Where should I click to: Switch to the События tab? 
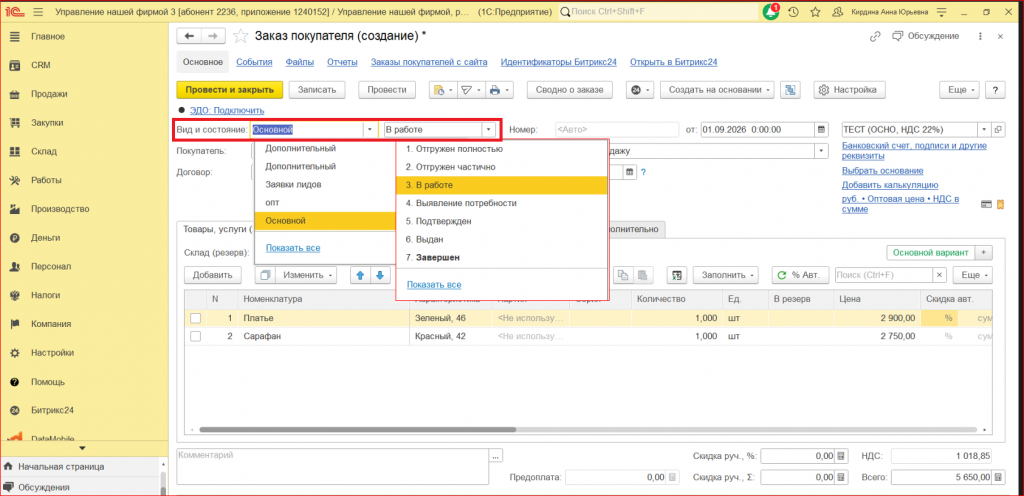[x=254, y=62]
